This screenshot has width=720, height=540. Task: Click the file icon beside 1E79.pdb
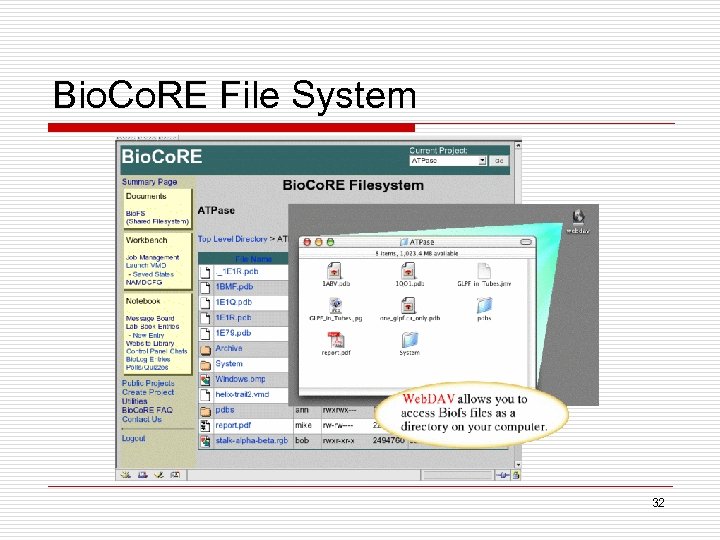[205, 334]
